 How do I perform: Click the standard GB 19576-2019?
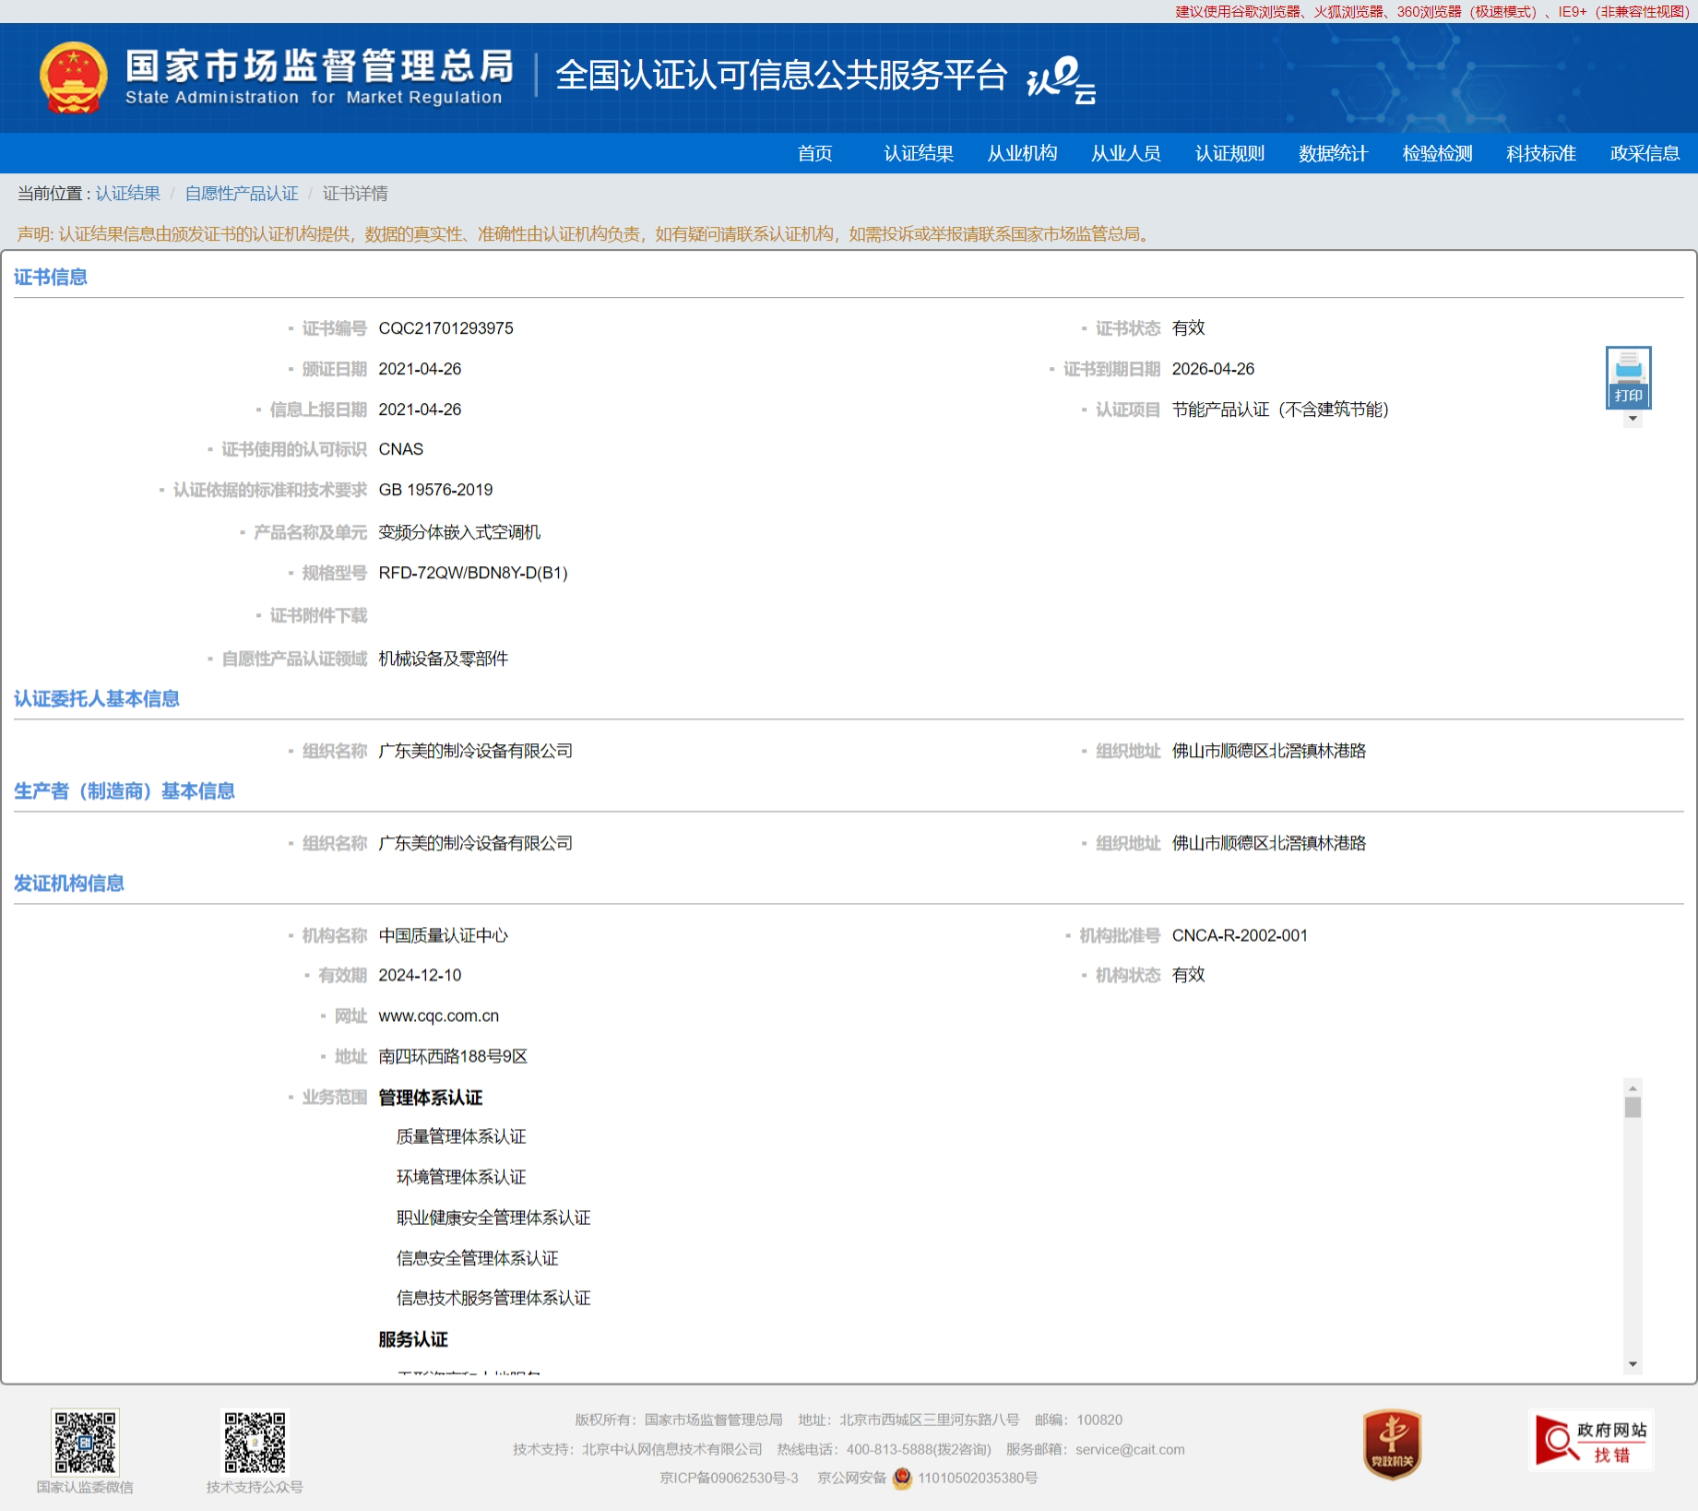(x=436, y=490)
